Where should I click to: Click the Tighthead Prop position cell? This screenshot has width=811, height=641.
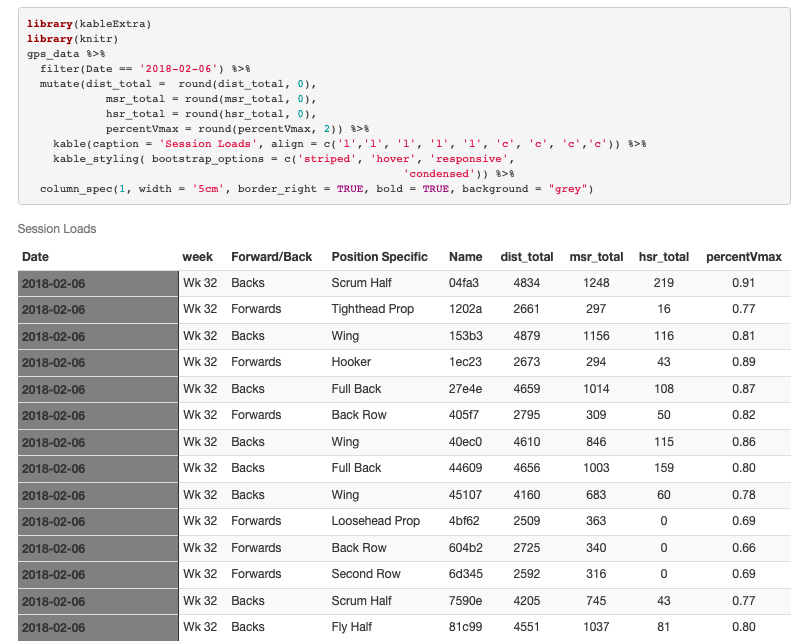372,309
